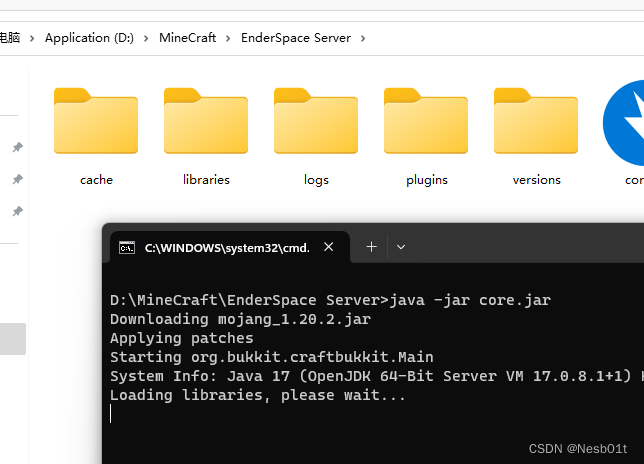
Task: Expand chevron after MineCraft breadcrumb
Action: click(228, 38)
